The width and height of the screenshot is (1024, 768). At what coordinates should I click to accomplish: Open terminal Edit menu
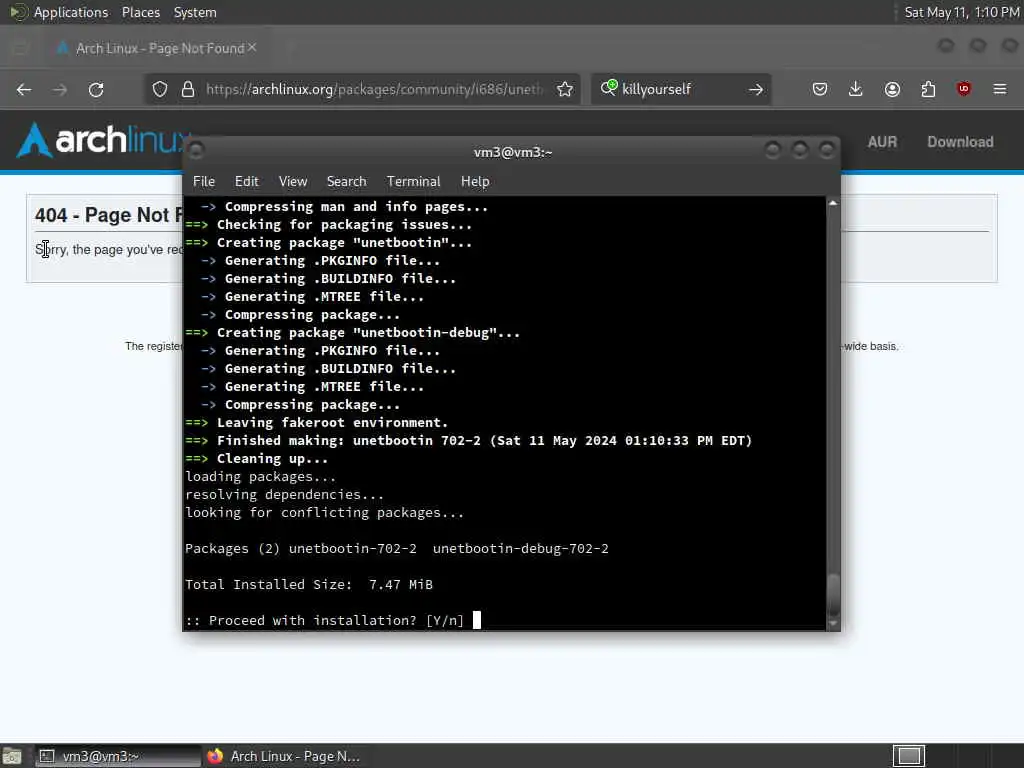tap(247, 182)
